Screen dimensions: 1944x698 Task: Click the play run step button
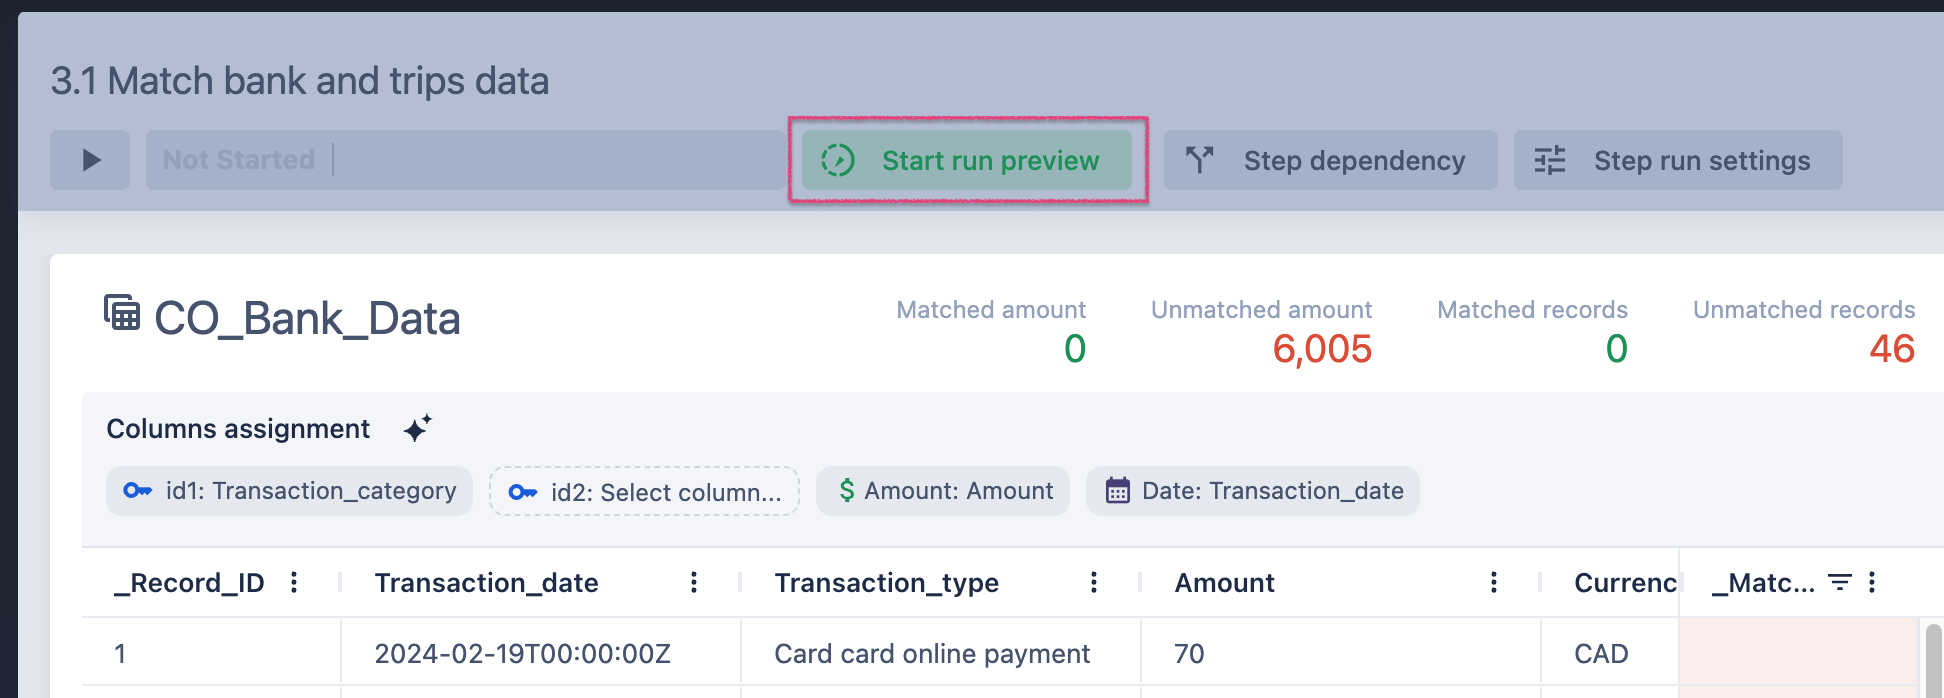pos(90,160)
